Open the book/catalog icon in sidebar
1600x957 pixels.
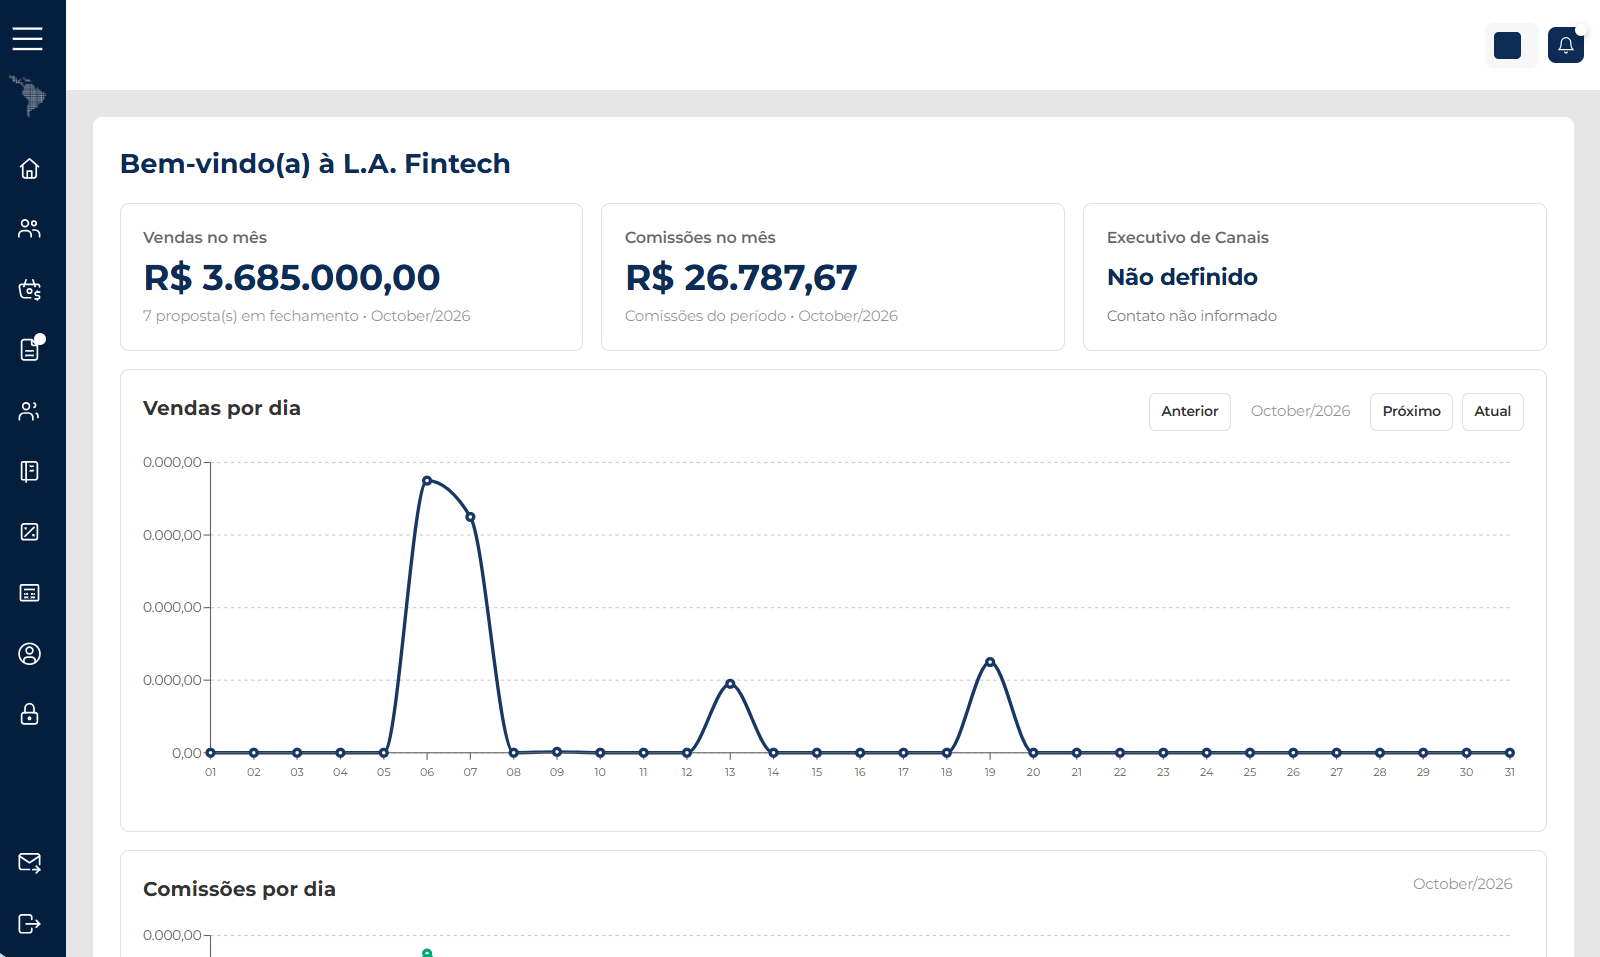30,471
